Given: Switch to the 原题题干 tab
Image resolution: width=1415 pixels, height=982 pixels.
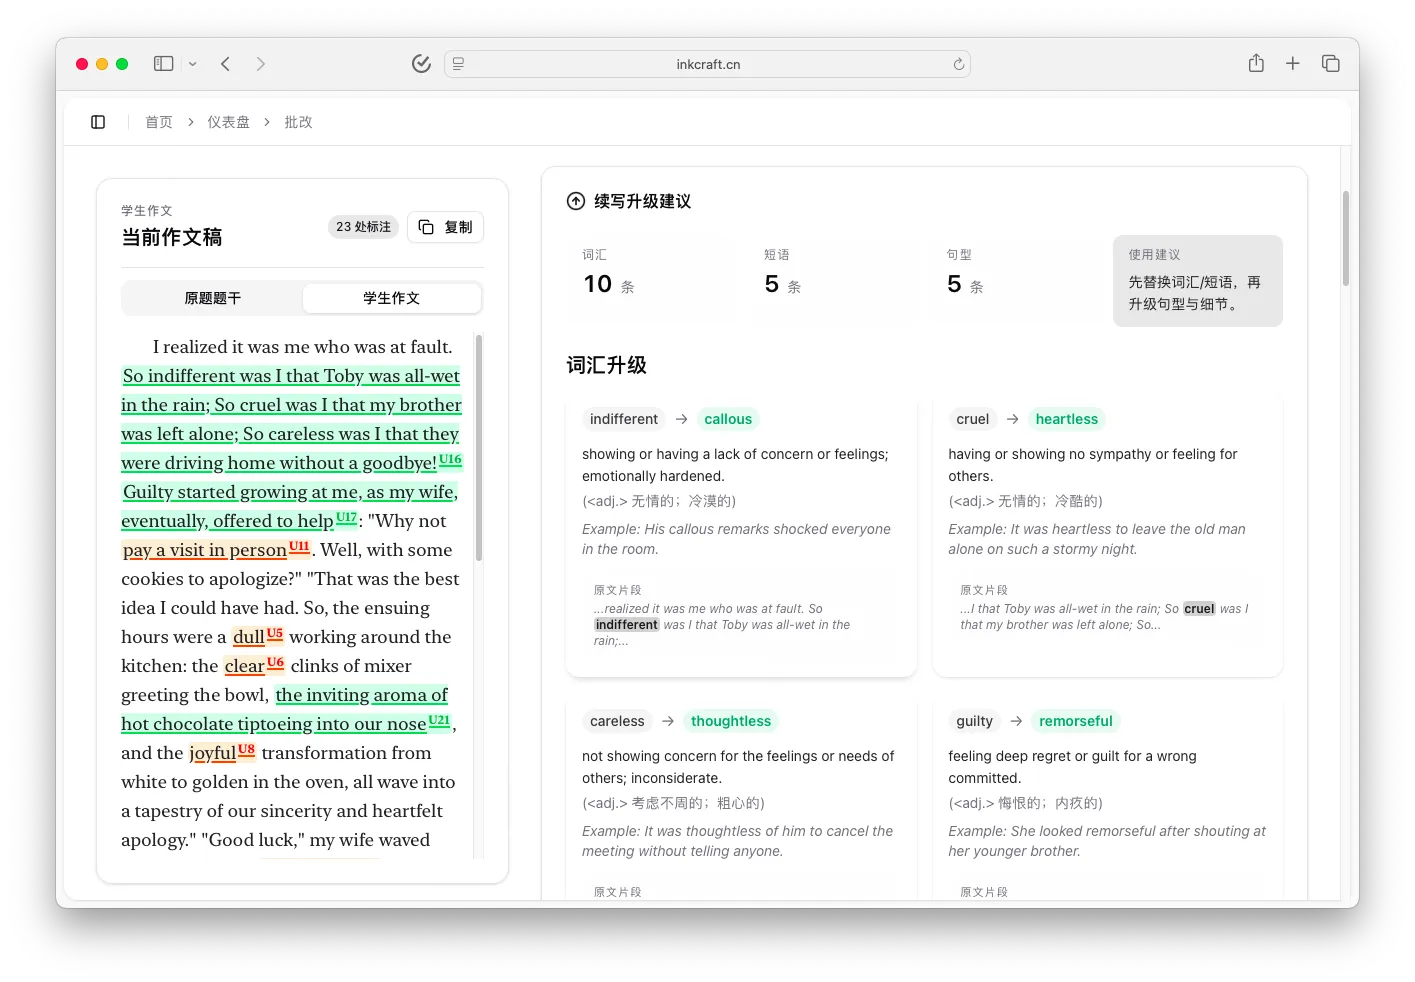Looking at the screenshot, I should pyautogui.click(x=211, y=297).
